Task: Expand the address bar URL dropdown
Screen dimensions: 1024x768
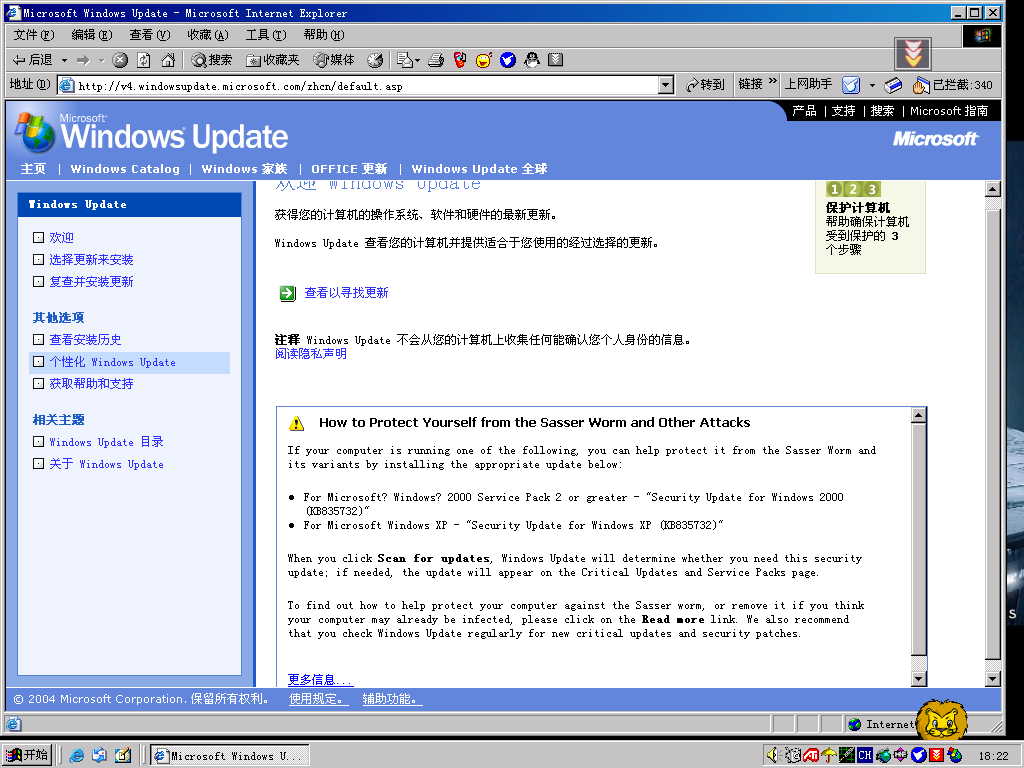Action: (665, 85)
